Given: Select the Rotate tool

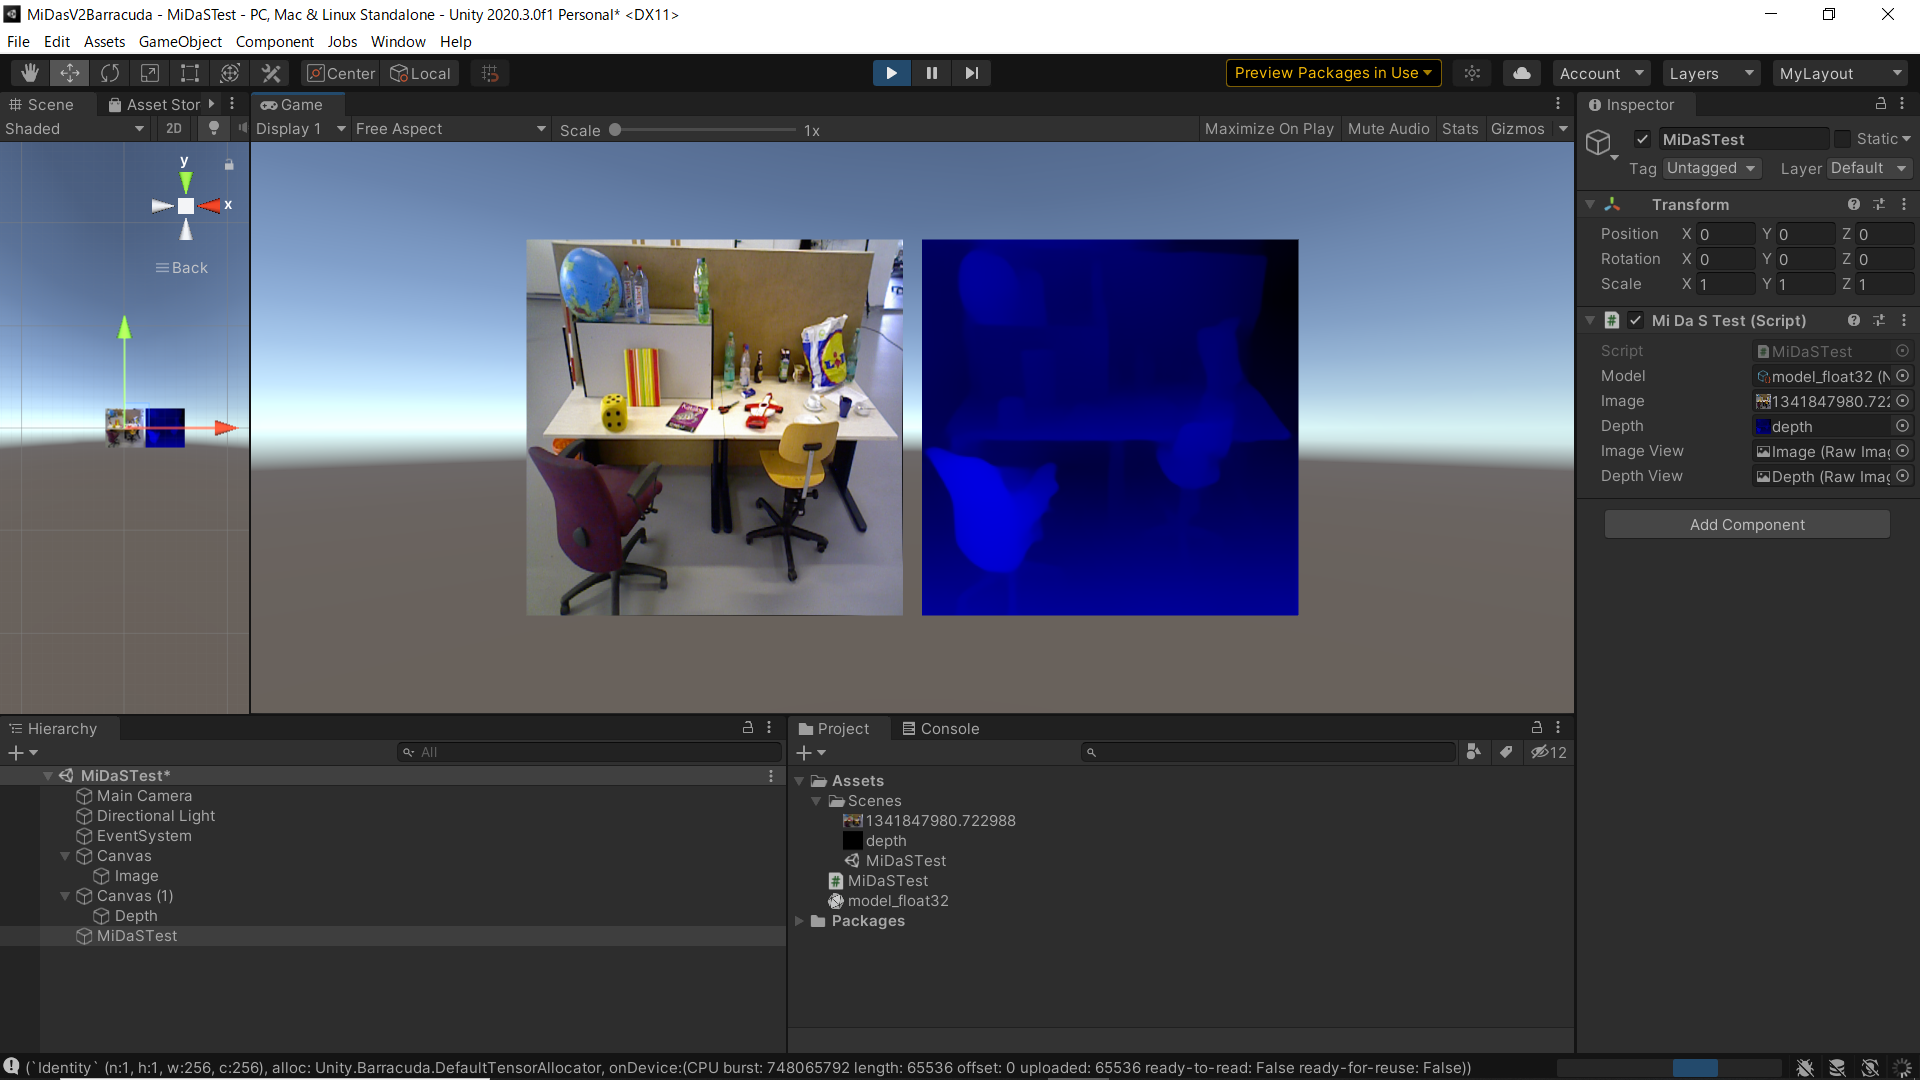Looking at the screenshot, I should pos(109,72).
